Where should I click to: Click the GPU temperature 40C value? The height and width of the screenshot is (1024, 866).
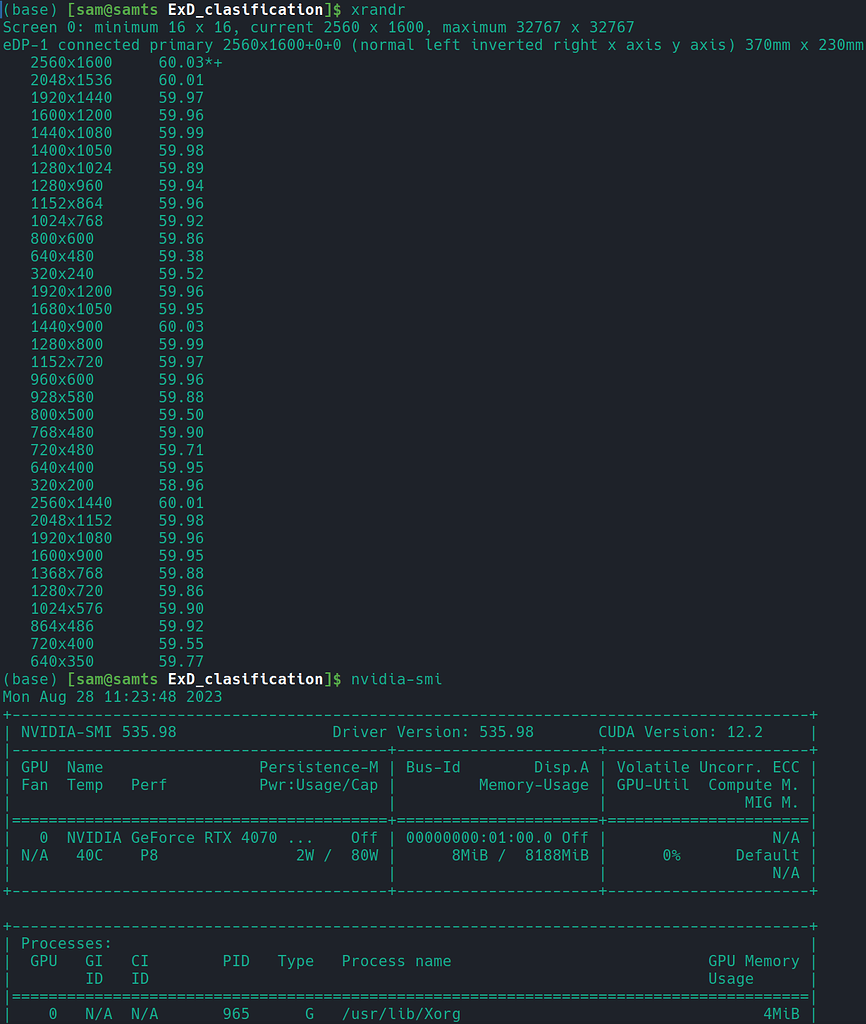(x=85, y=855)
